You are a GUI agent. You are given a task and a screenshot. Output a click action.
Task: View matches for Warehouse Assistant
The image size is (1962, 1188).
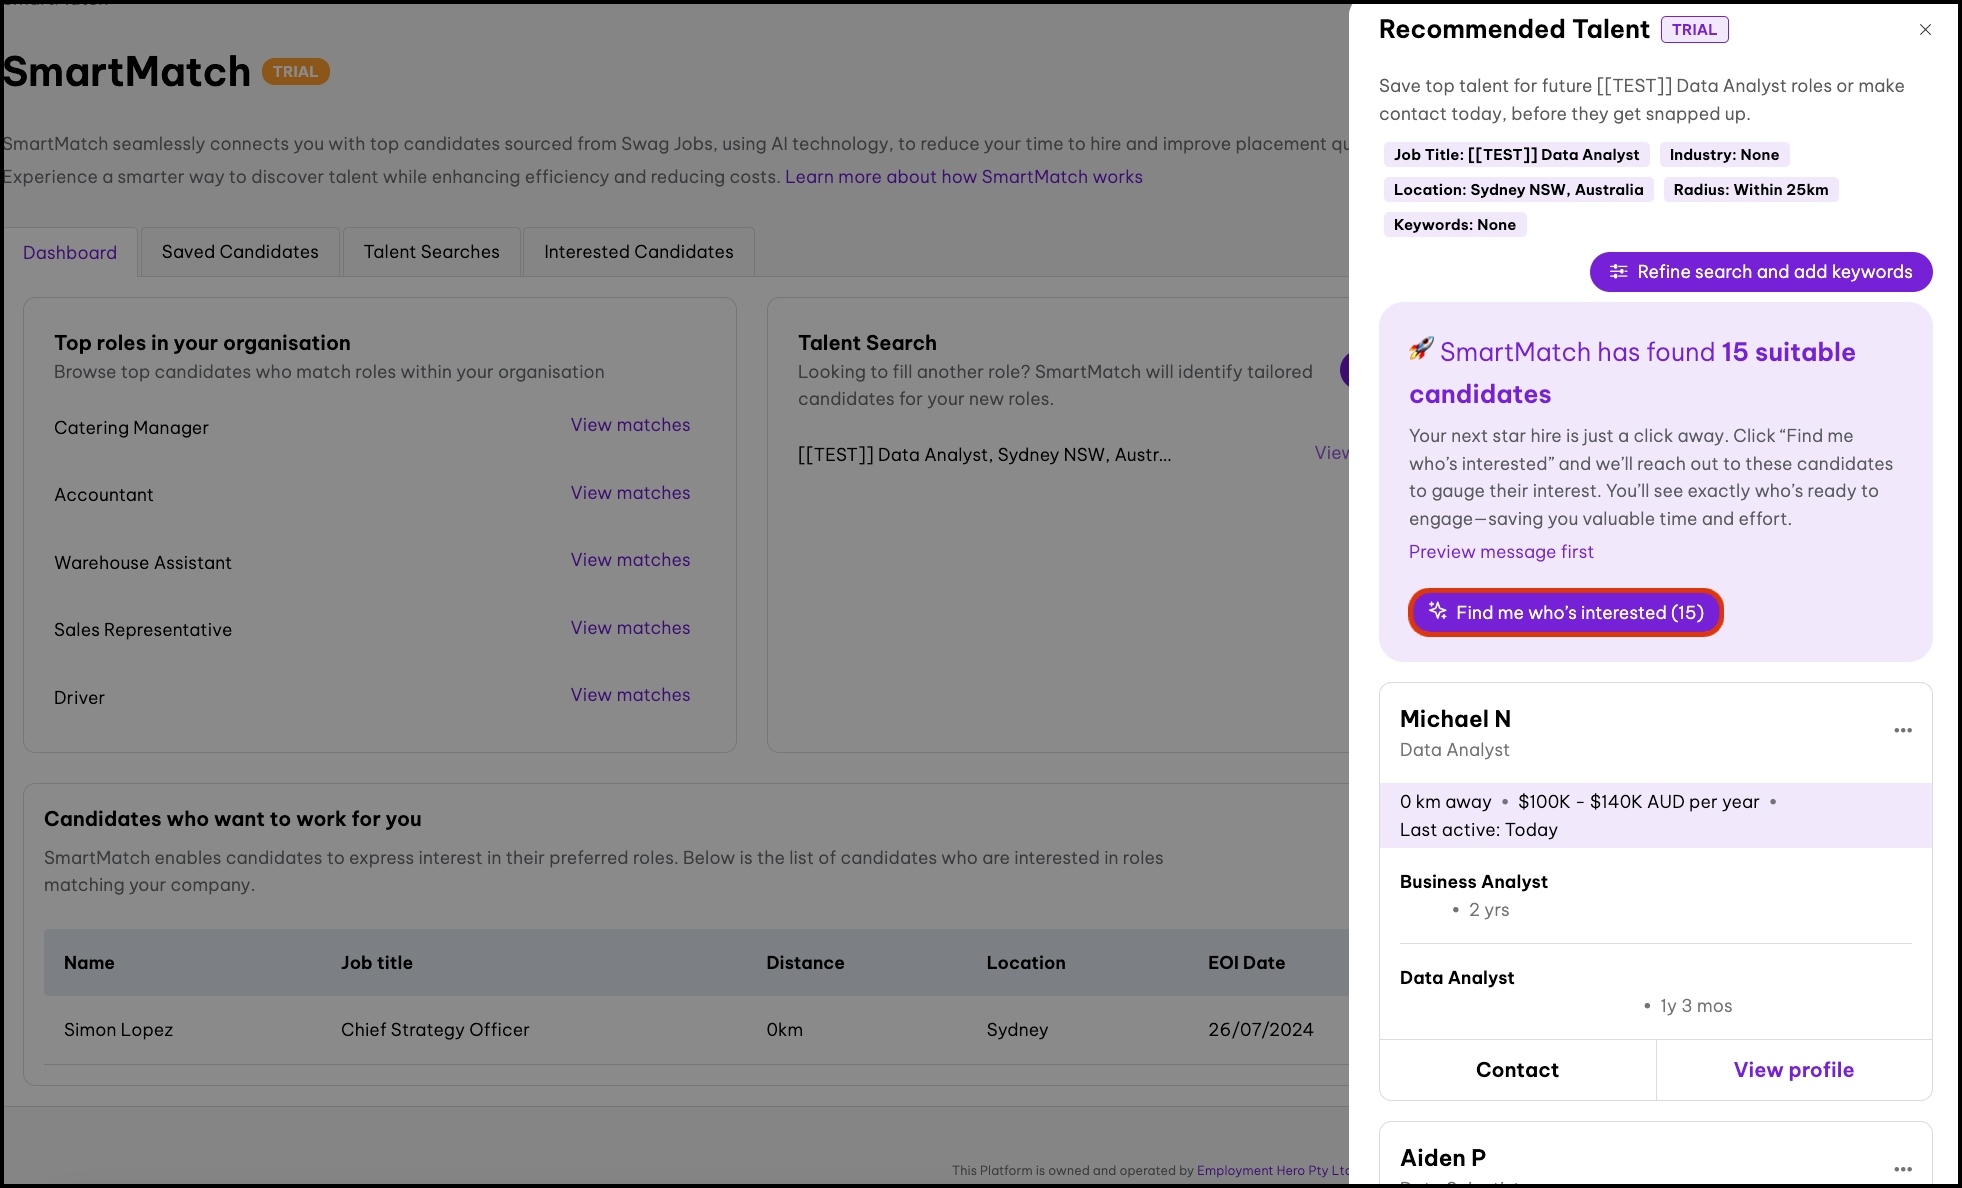[630, 560]
